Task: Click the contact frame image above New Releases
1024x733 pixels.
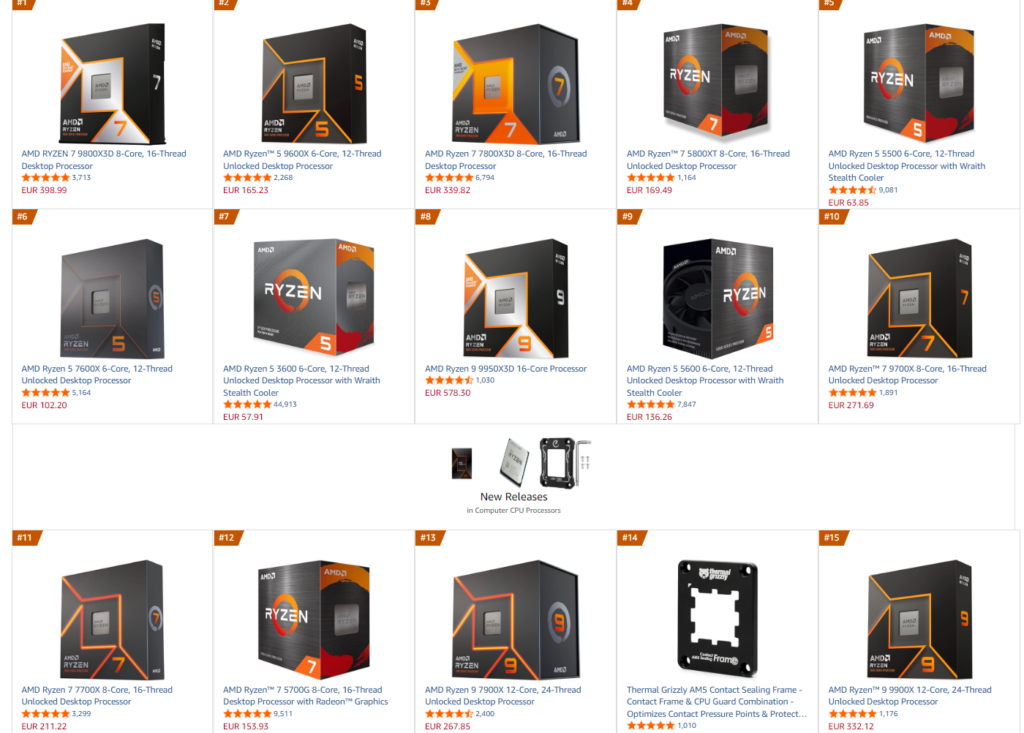Action: pyautogui.click(x=566, y=463)
